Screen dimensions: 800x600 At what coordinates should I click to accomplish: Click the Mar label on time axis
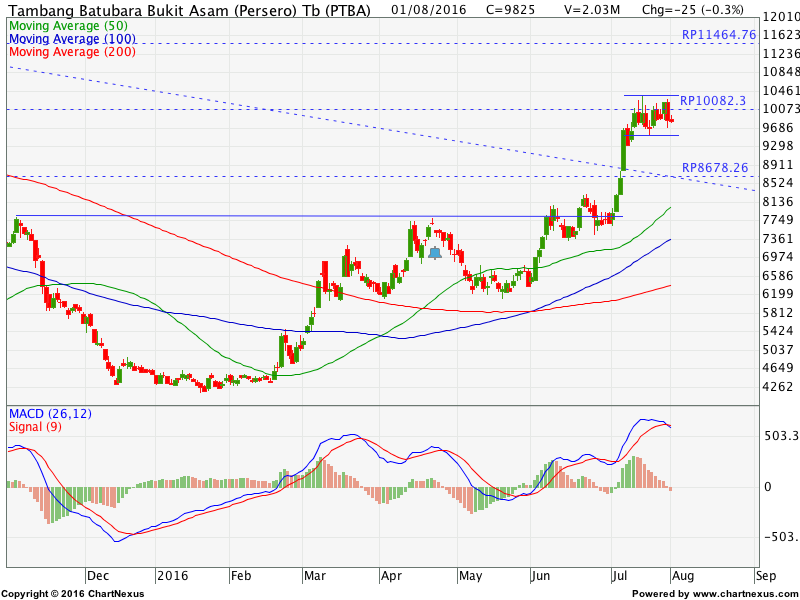pyautogui.click(x=315, y=576)
